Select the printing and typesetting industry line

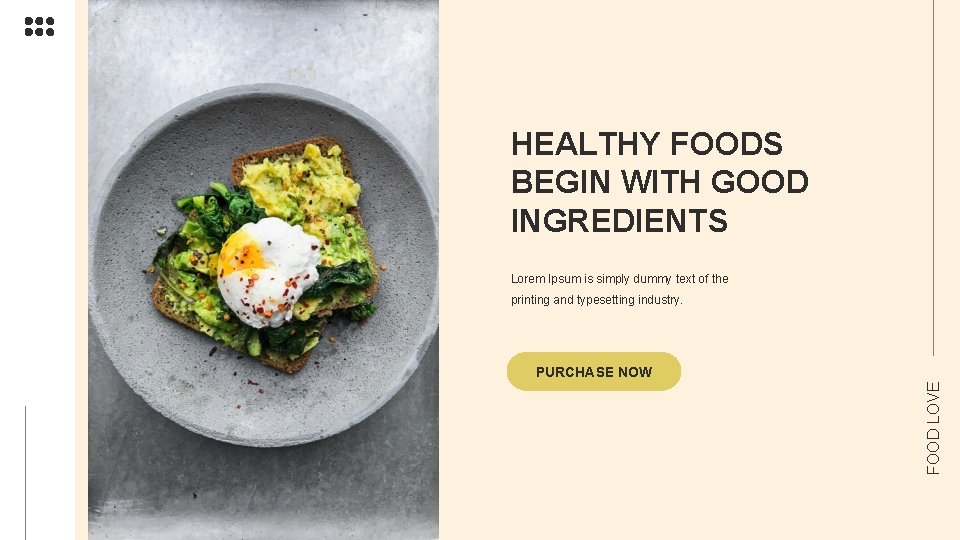(597, 300)
